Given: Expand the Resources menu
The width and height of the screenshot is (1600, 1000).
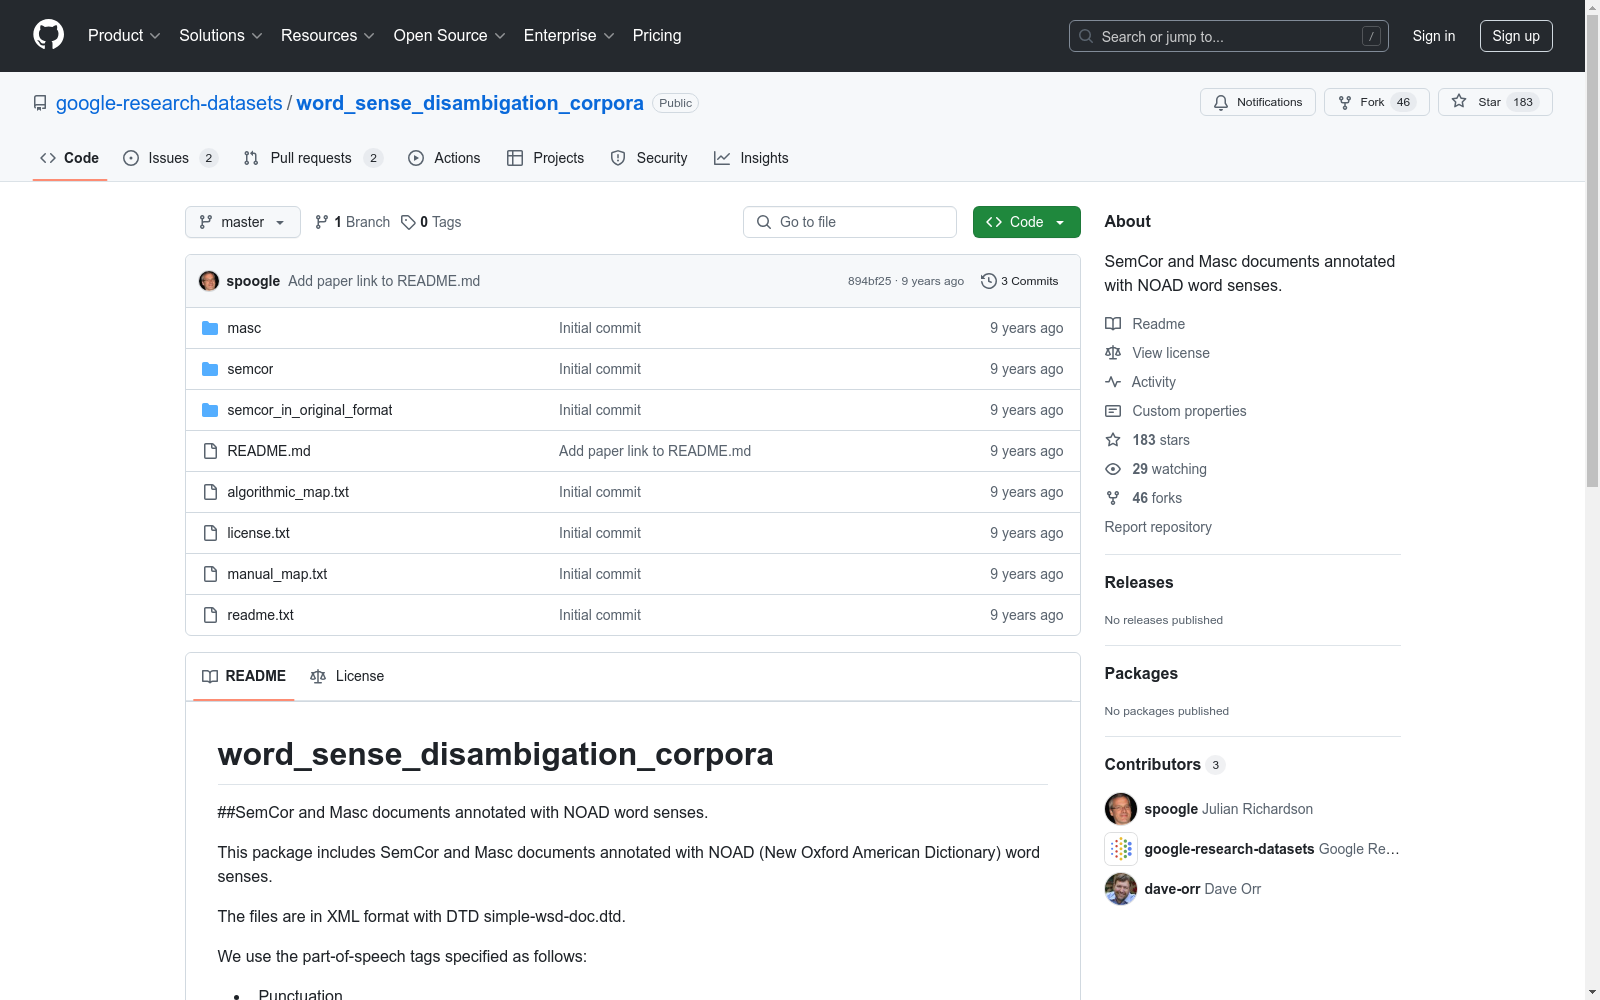Looking at the screenshot, I should [x=328, y=36].
